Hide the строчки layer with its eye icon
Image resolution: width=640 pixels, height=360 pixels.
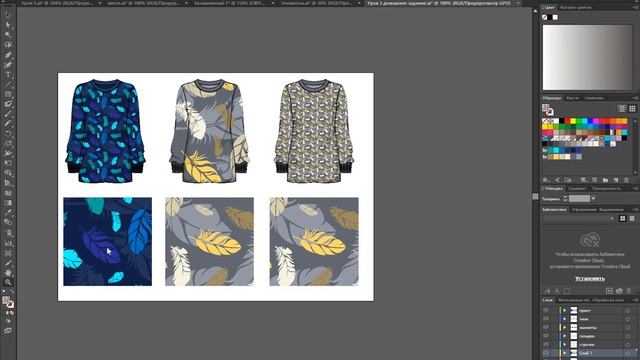coord(546,345)
